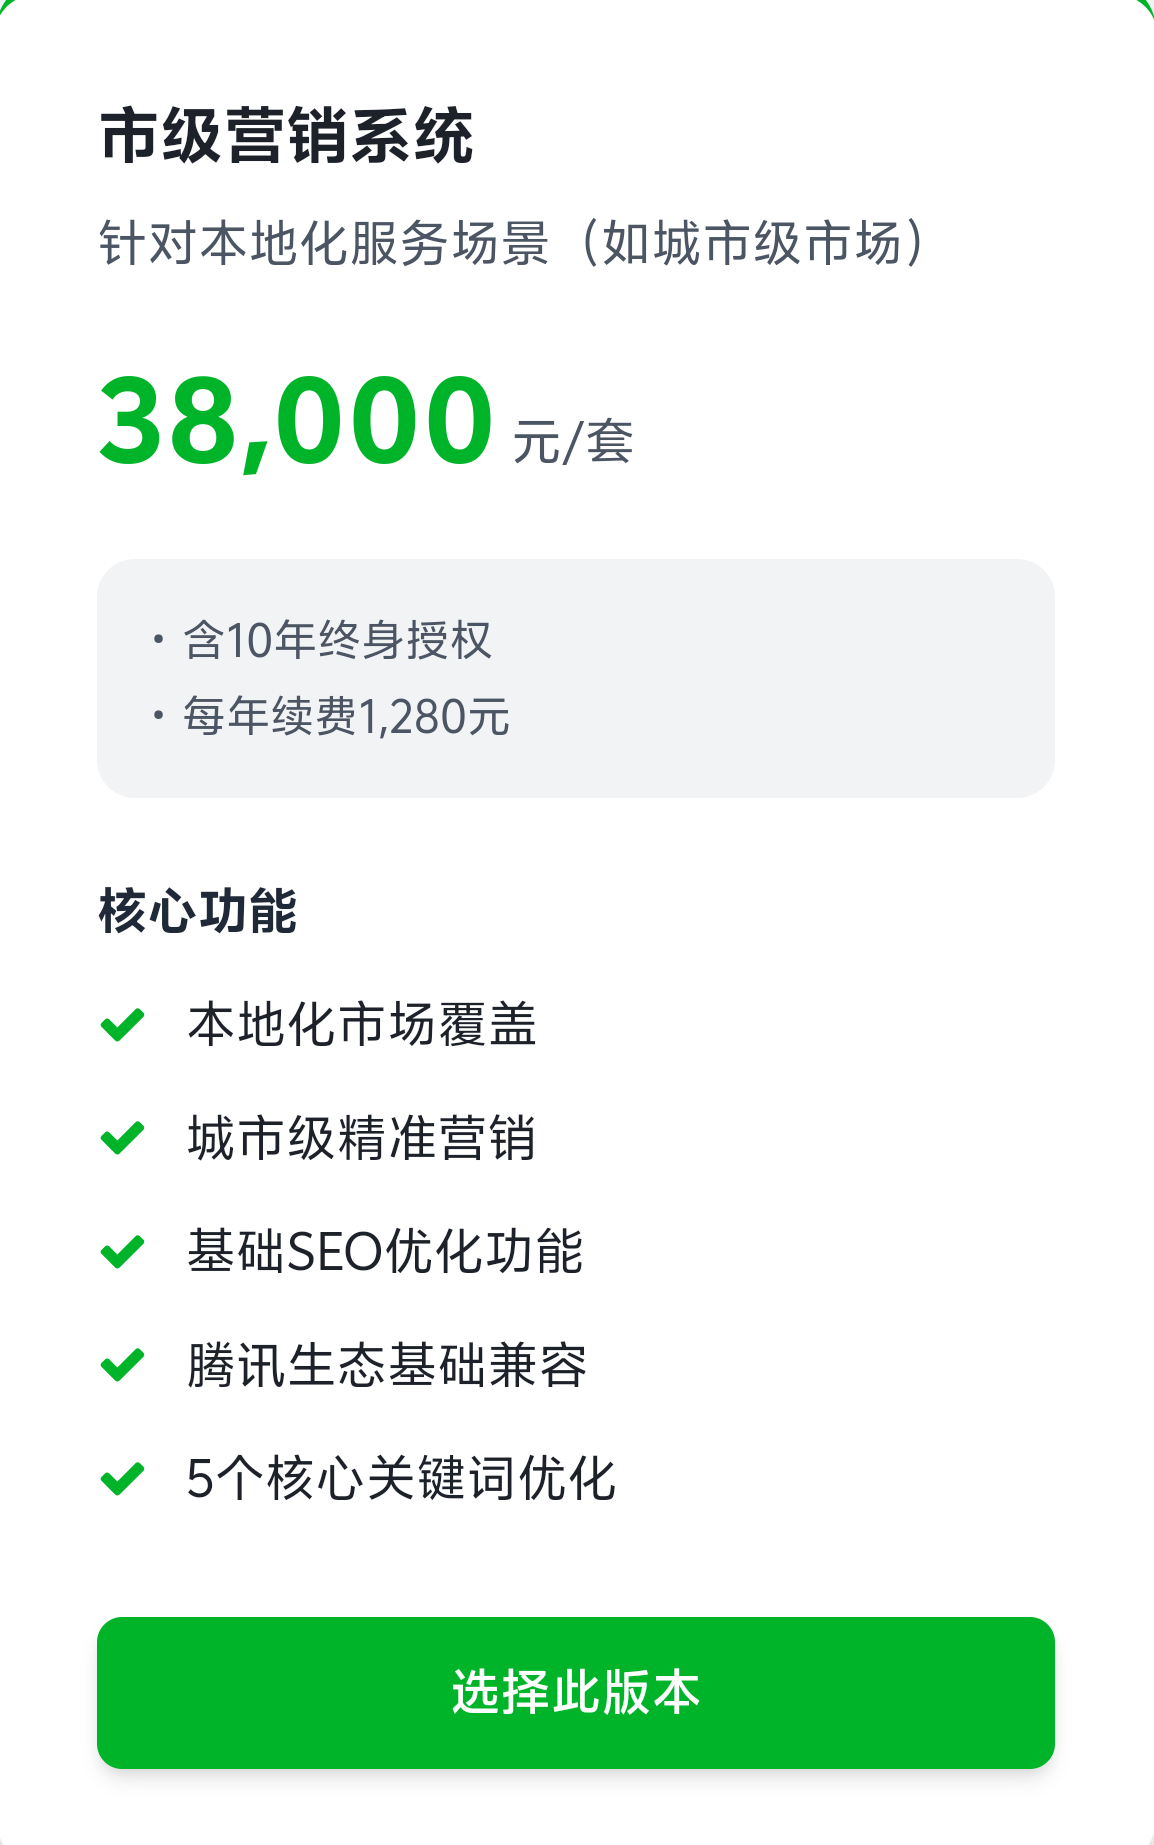Click the 5个核心关键词优化 feature text
The width and height of the screenshot is (1154, 1845).
pyautogui.click(x=401, y=1479)
